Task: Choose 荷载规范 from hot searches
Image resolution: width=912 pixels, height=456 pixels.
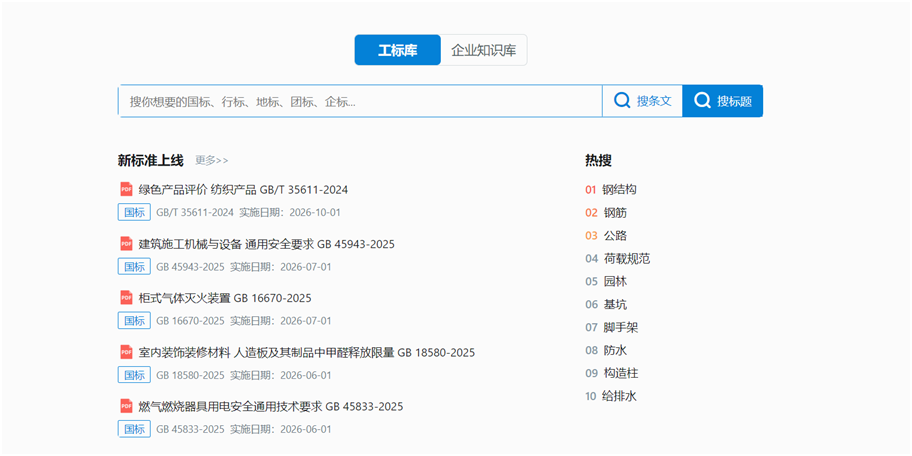Action: pyautogui.click(x=626, y=258)
